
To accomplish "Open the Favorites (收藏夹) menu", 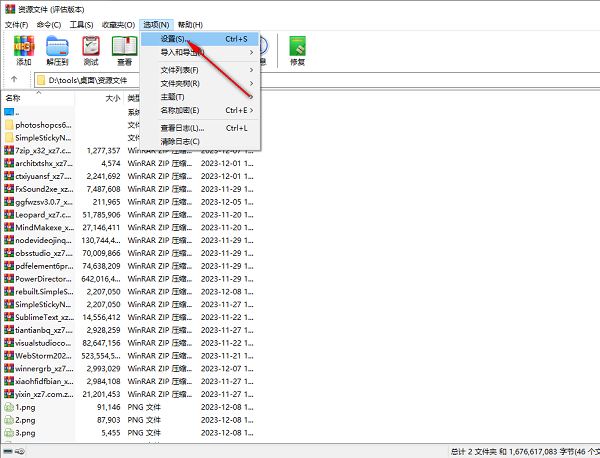I will pos(118,25).
